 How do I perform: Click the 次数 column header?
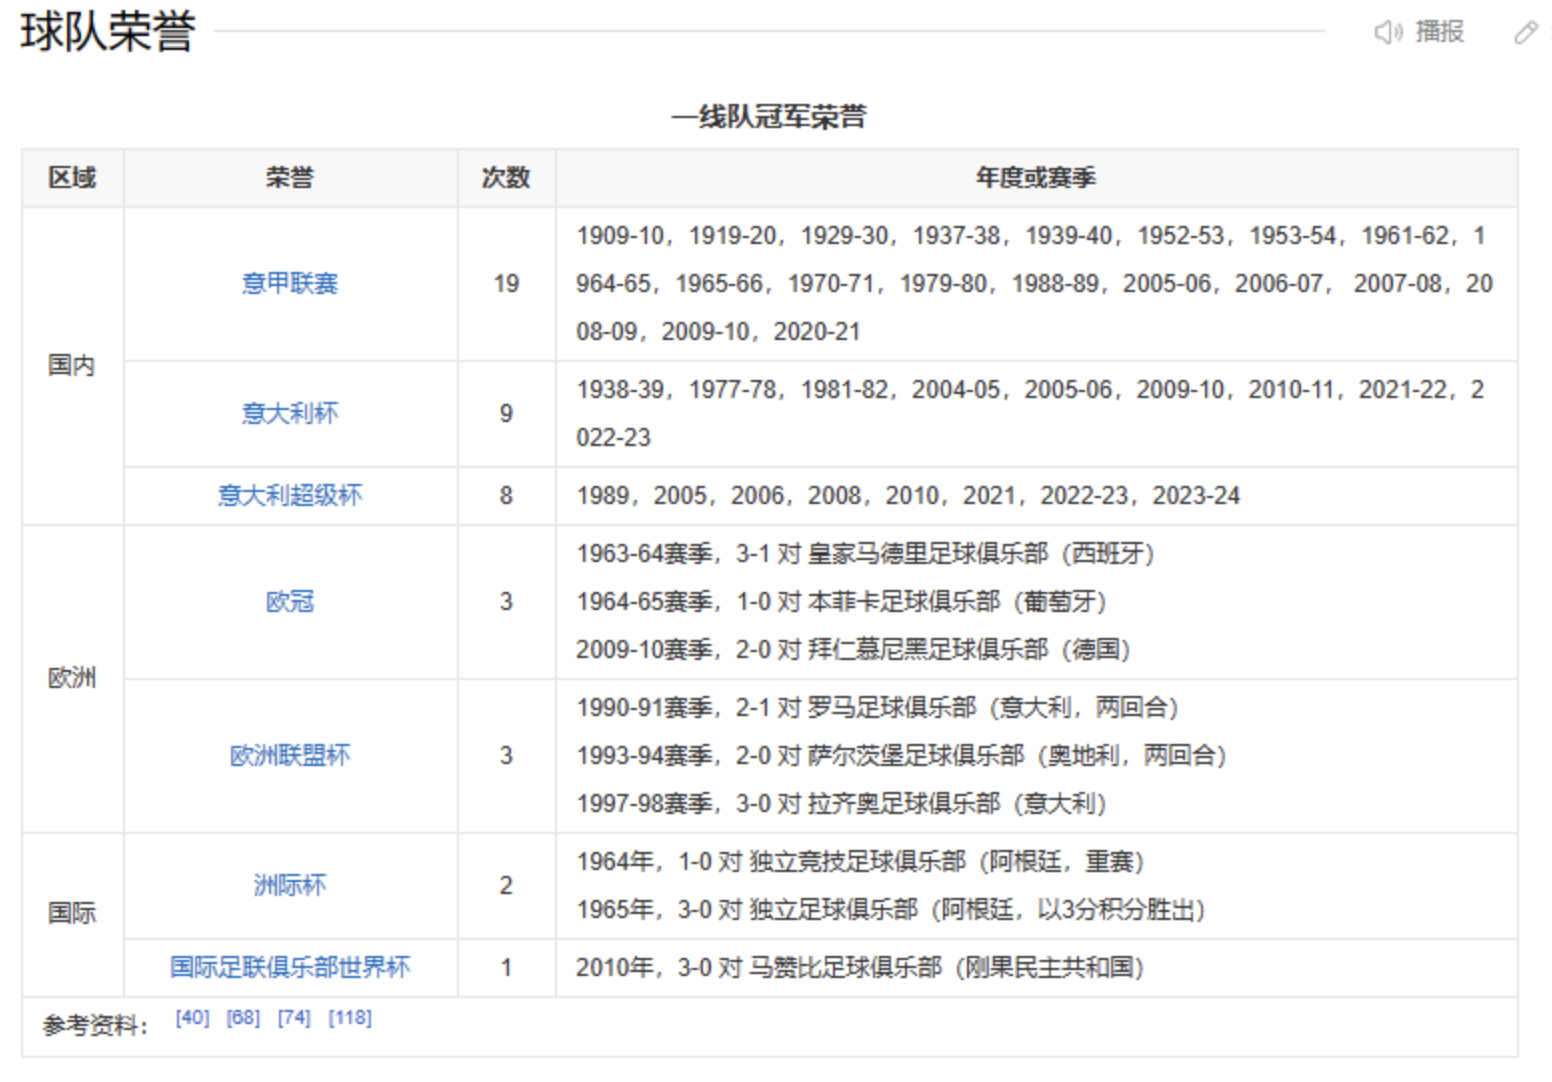[x=506, y=178]
